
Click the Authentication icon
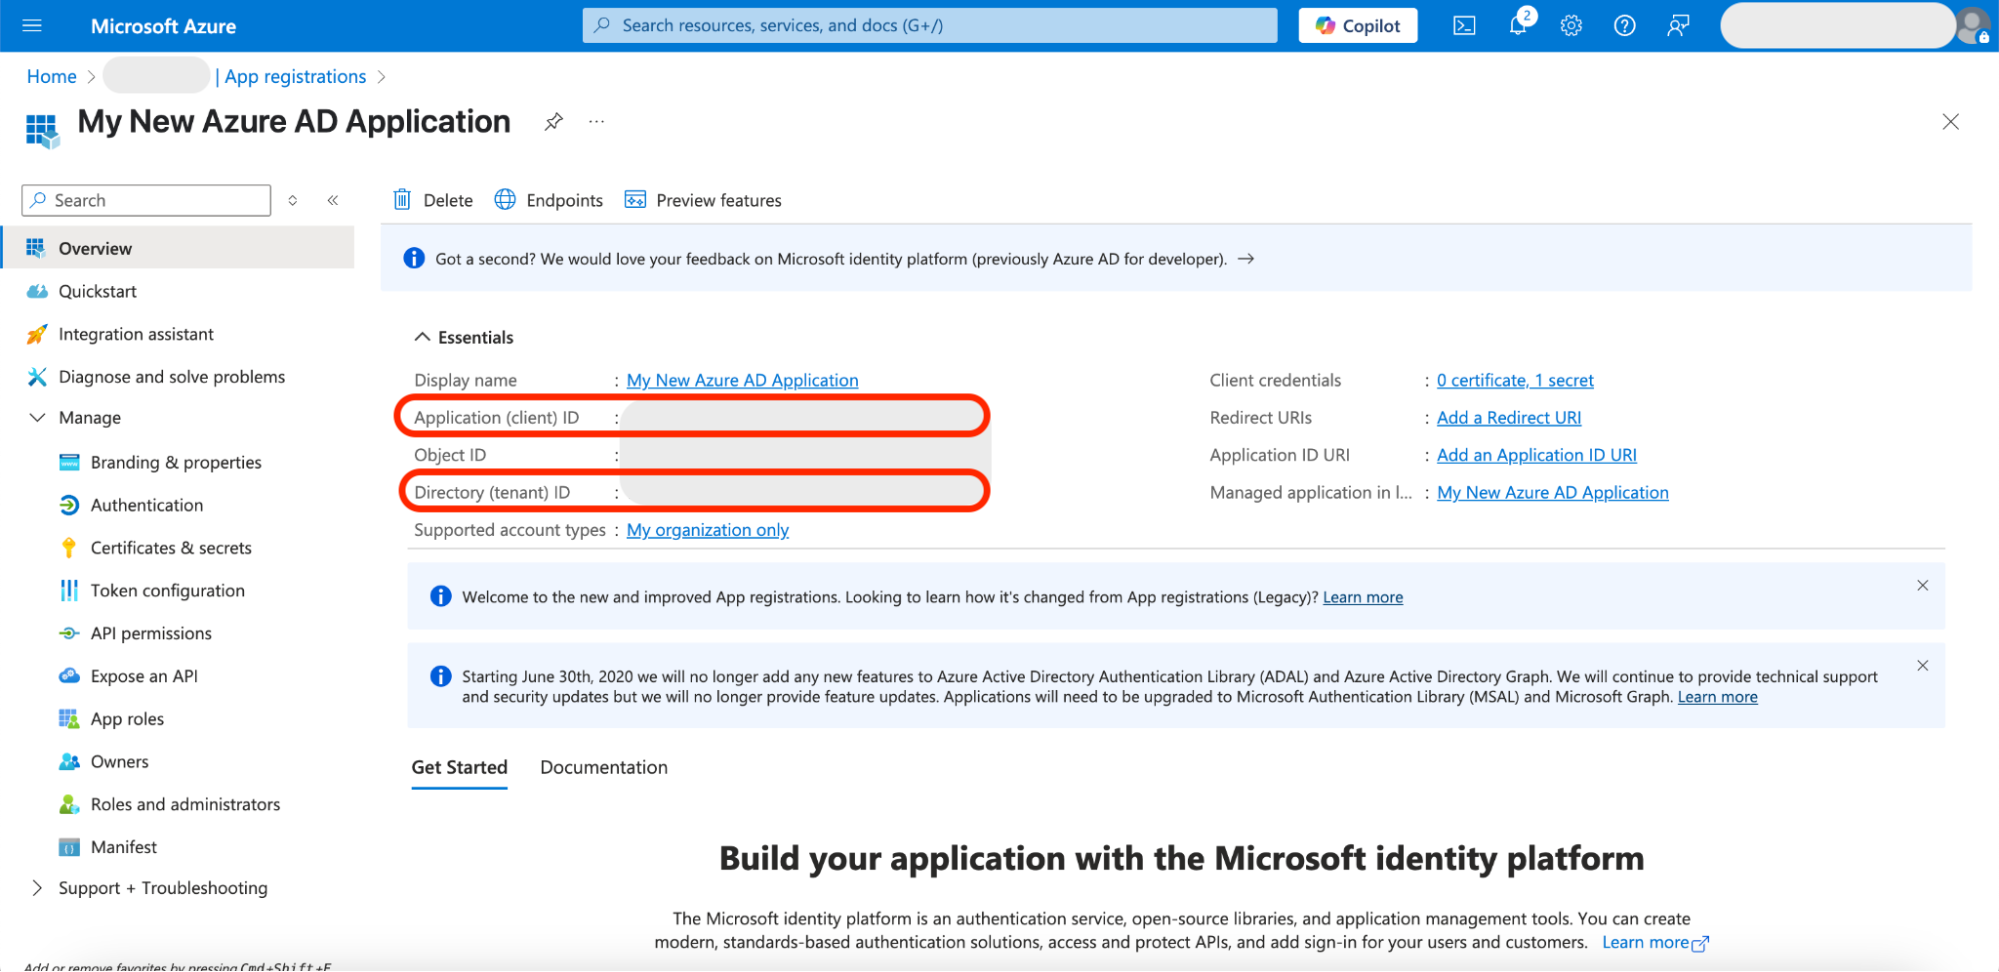[69, 505]
